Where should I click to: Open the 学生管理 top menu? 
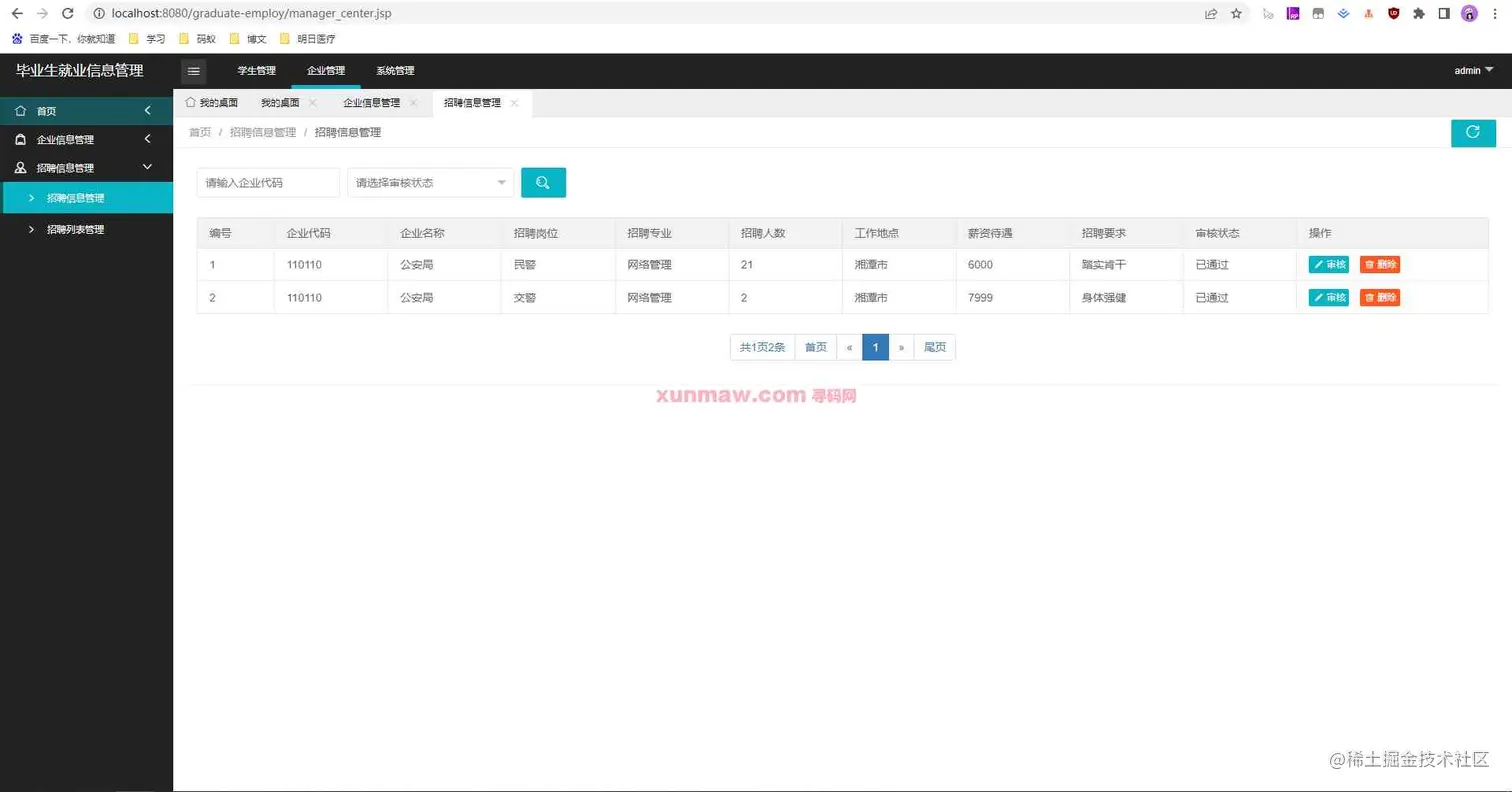point(256,71)
